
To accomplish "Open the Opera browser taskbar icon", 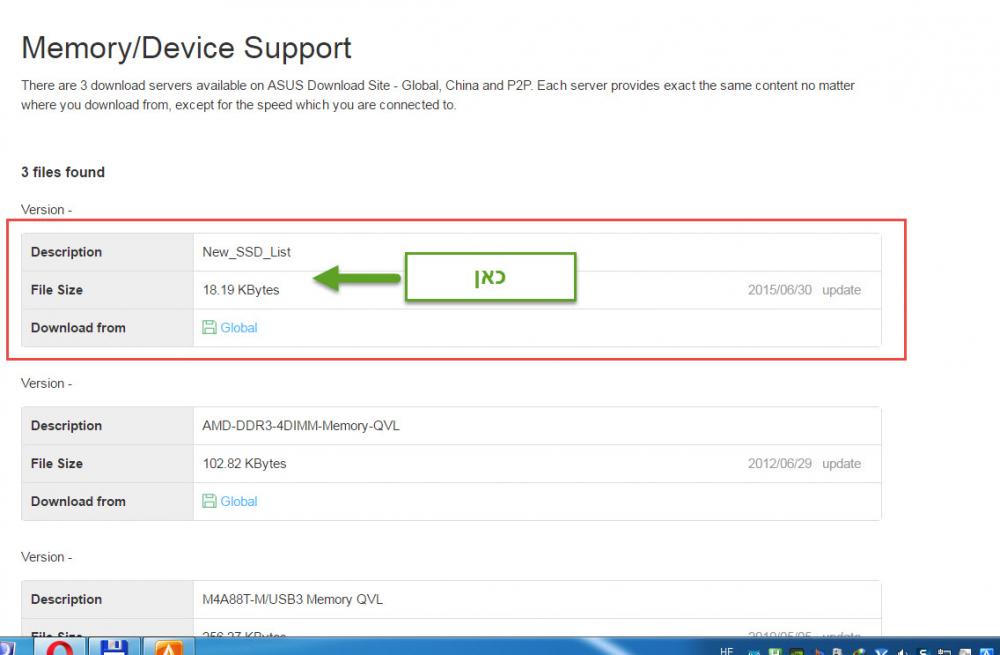I will click(59, 647).
